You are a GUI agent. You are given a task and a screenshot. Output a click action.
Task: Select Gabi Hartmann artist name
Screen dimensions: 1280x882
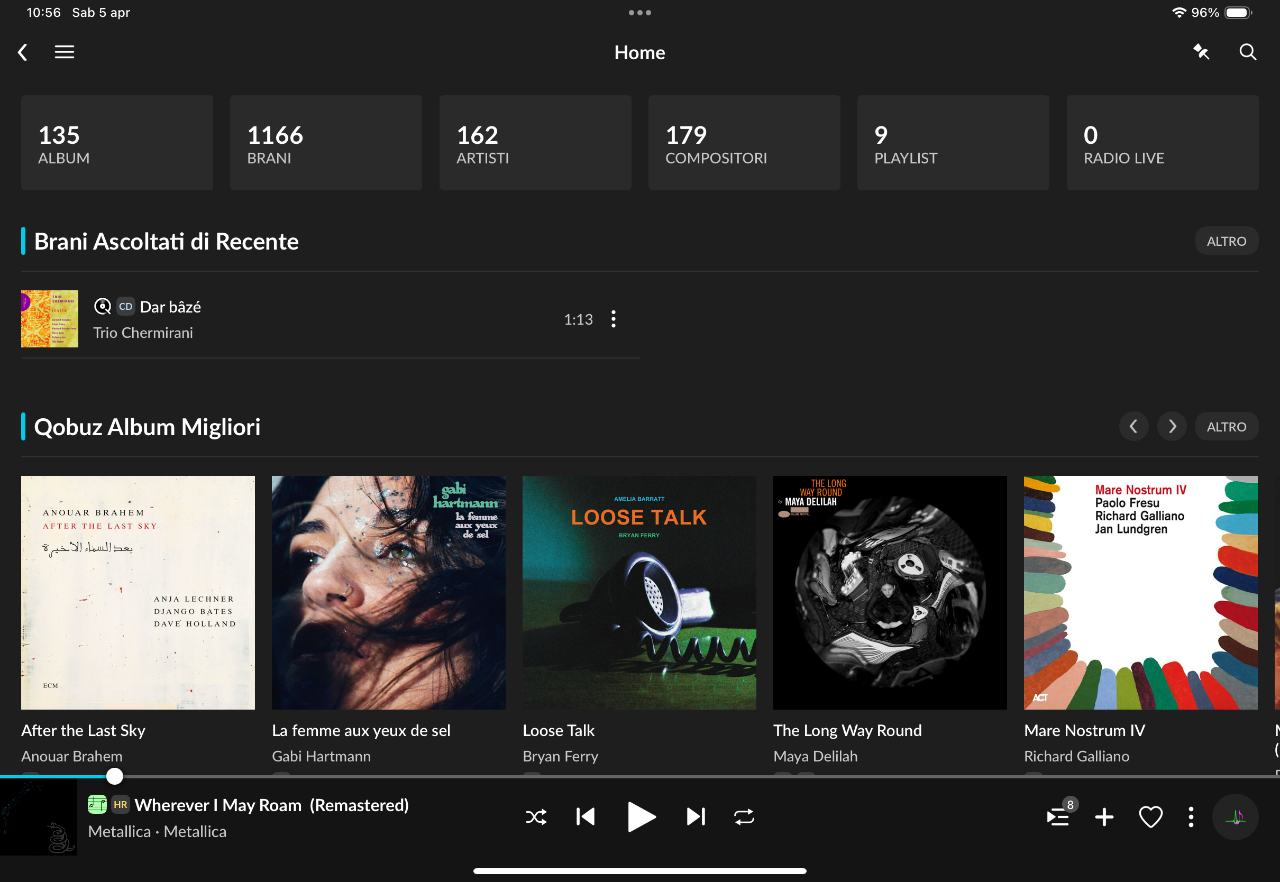pos(321,757)
